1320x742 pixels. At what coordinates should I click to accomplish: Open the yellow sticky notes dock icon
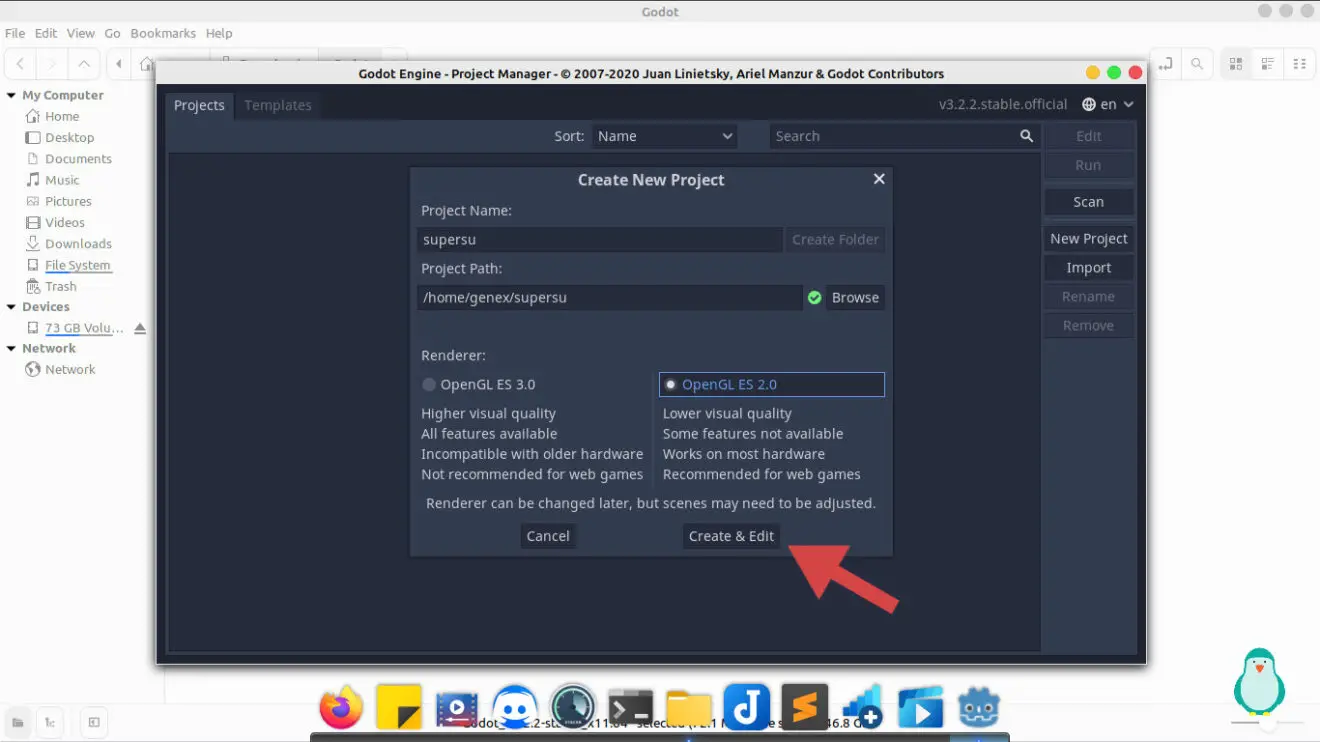click(x=399, y=708)
